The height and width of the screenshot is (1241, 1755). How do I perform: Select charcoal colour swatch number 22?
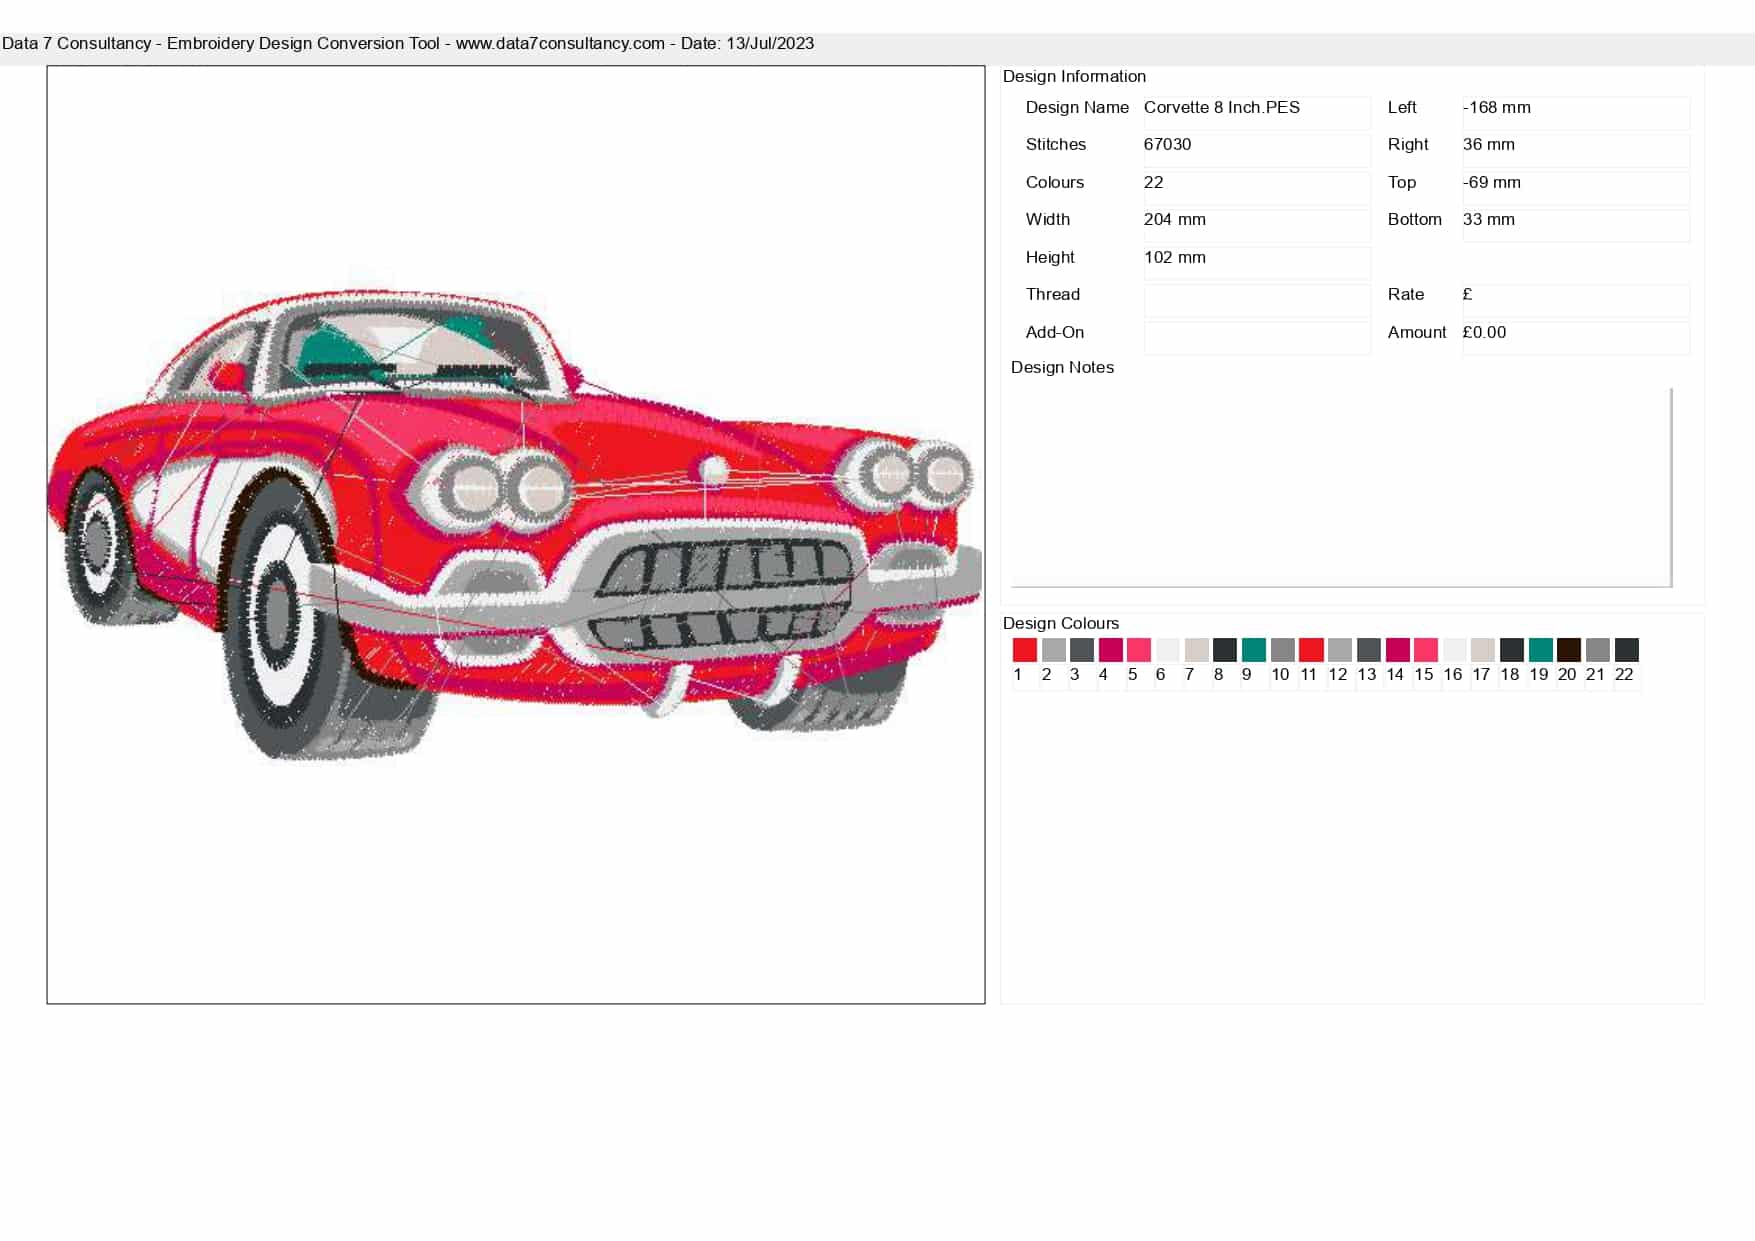[1627, 650]
